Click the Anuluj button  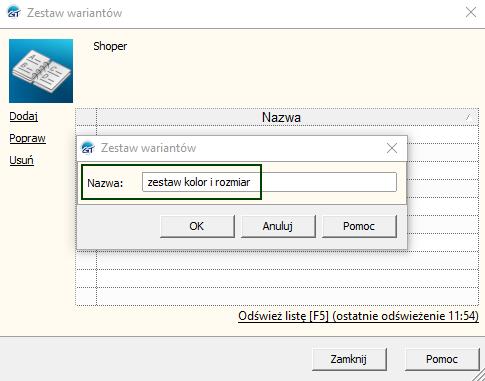tap(278, 226)
